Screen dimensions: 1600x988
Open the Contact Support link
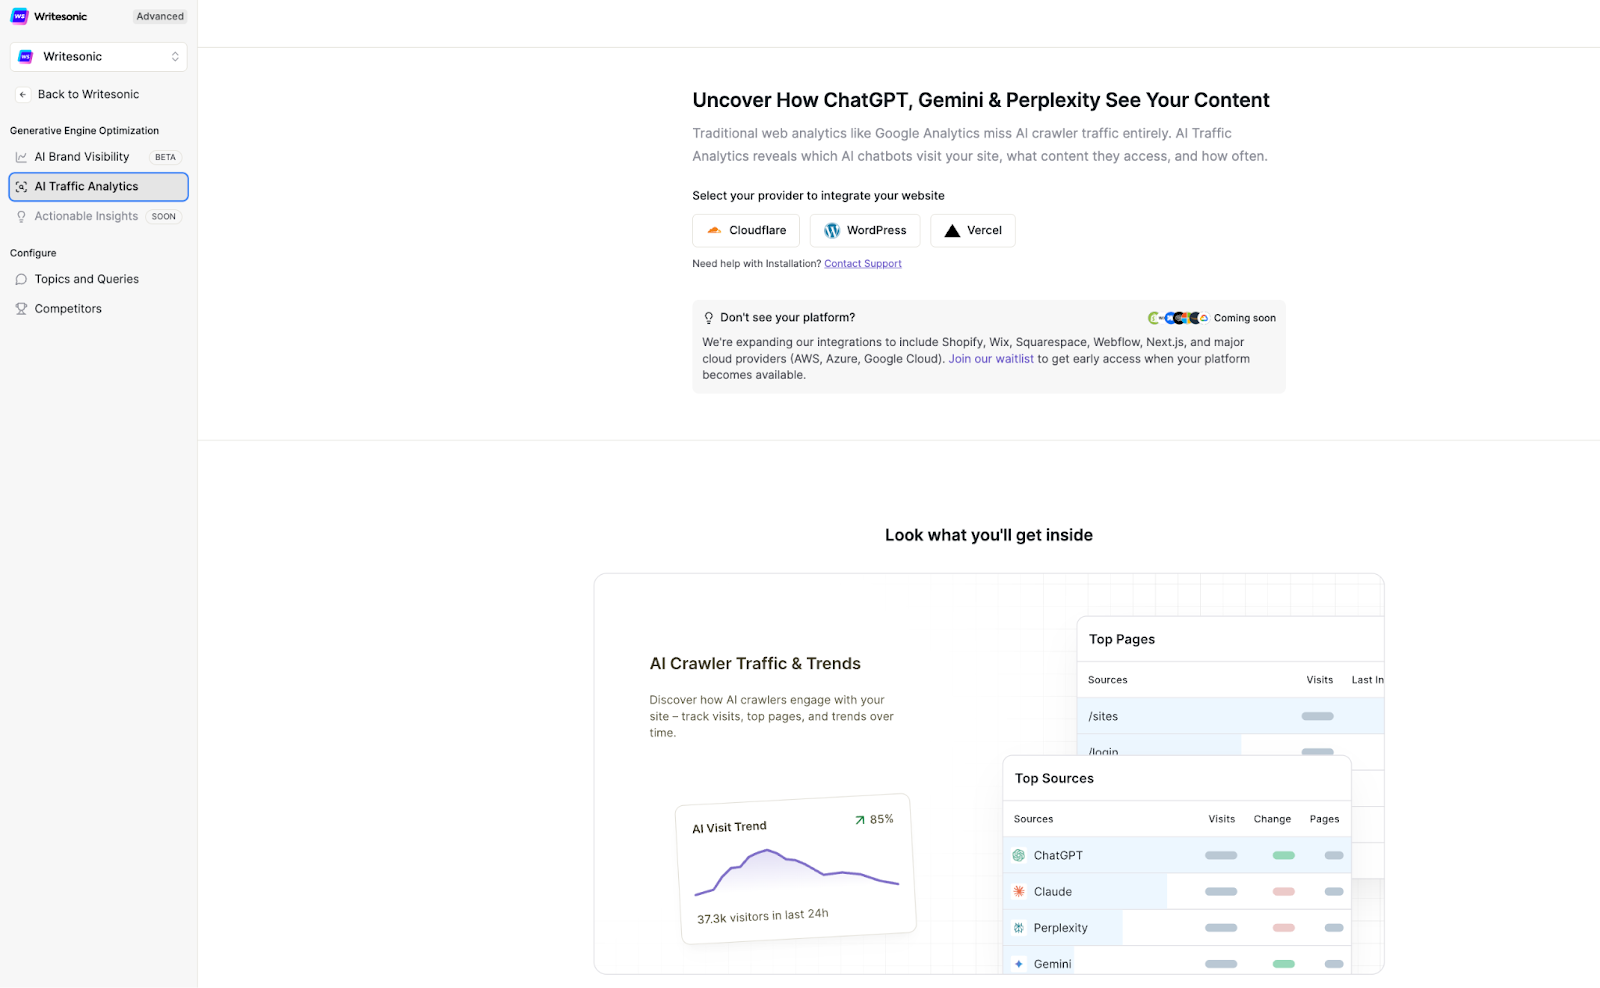click(863, 264)
